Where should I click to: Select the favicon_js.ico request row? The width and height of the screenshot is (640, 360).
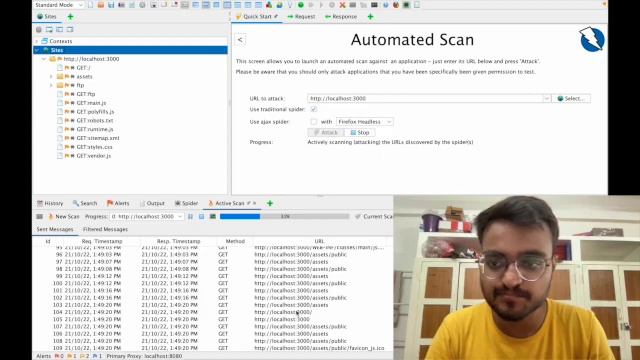[x=212, y=348]
